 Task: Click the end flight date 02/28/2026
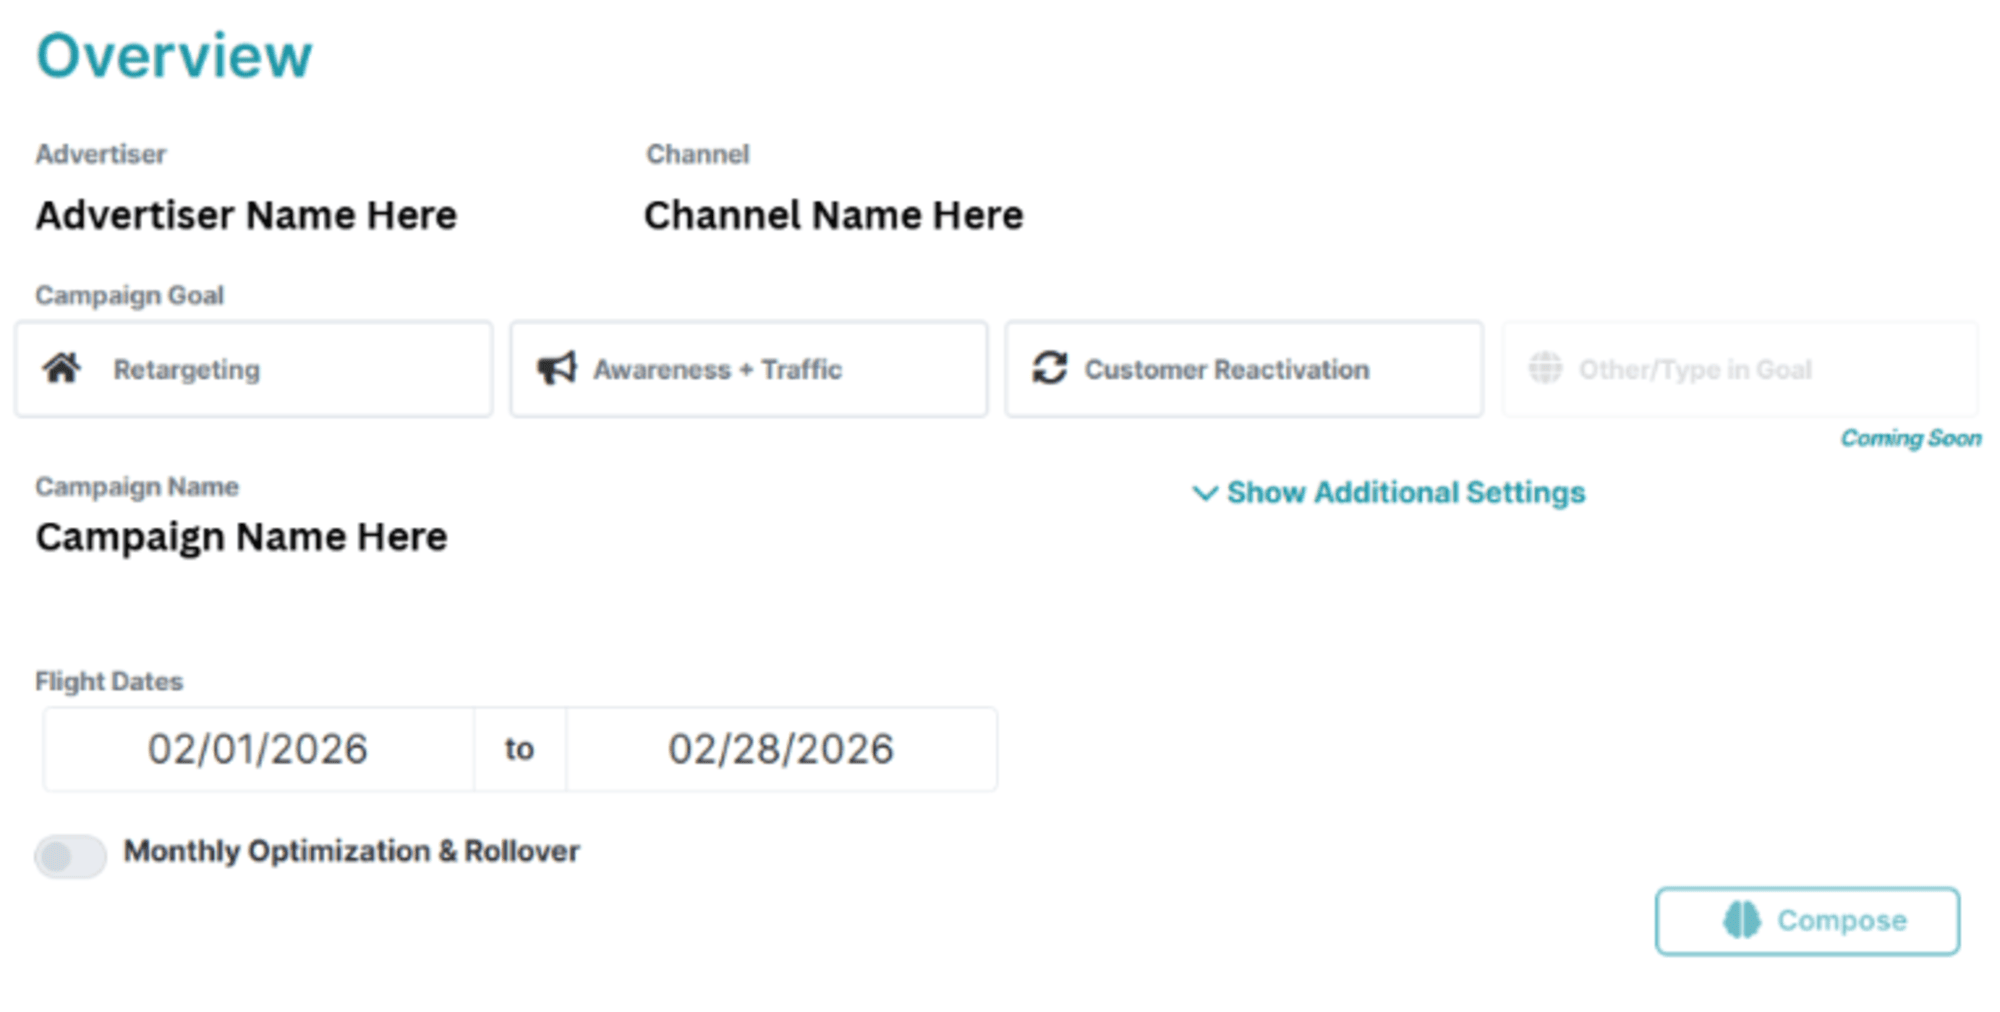pyautogui.click(x=780, y=749)
